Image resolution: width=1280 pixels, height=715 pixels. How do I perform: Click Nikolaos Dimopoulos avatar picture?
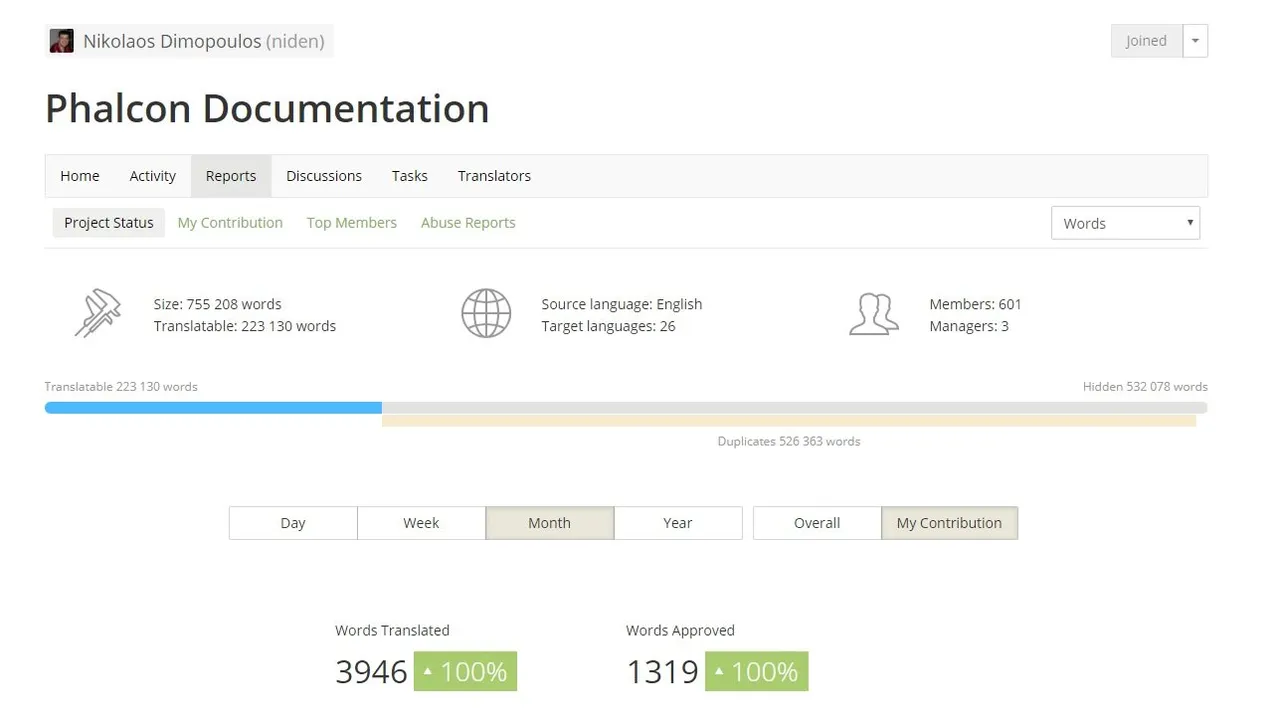coord(61,41)
